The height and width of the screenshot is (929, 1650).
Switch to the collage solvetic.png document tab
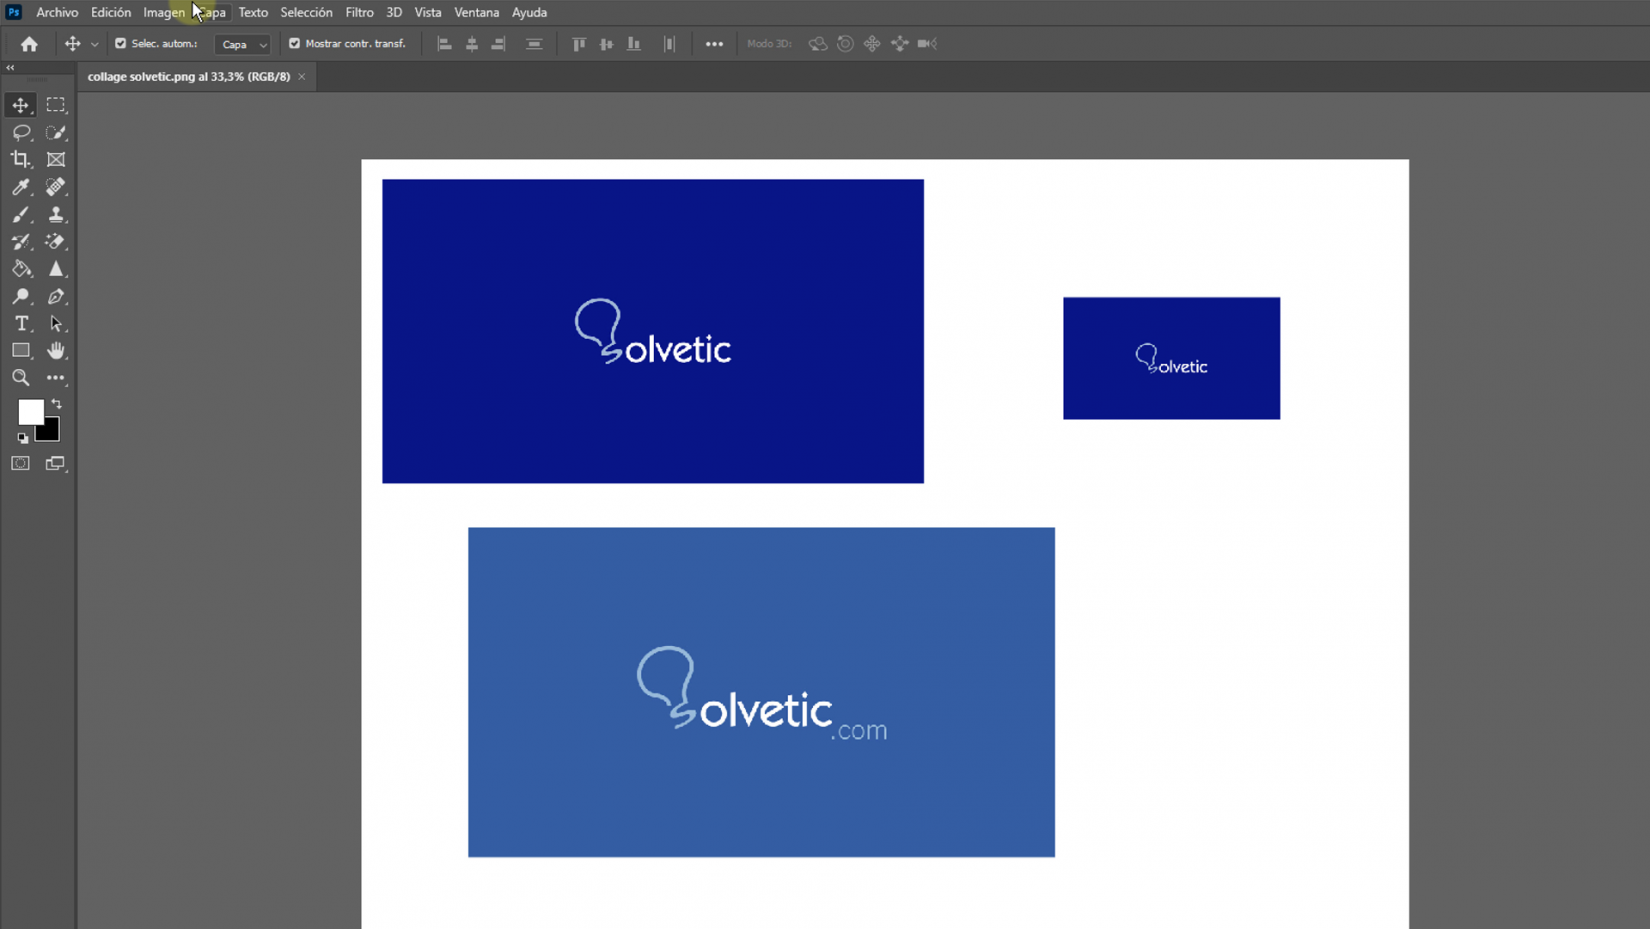pos(189,77)
